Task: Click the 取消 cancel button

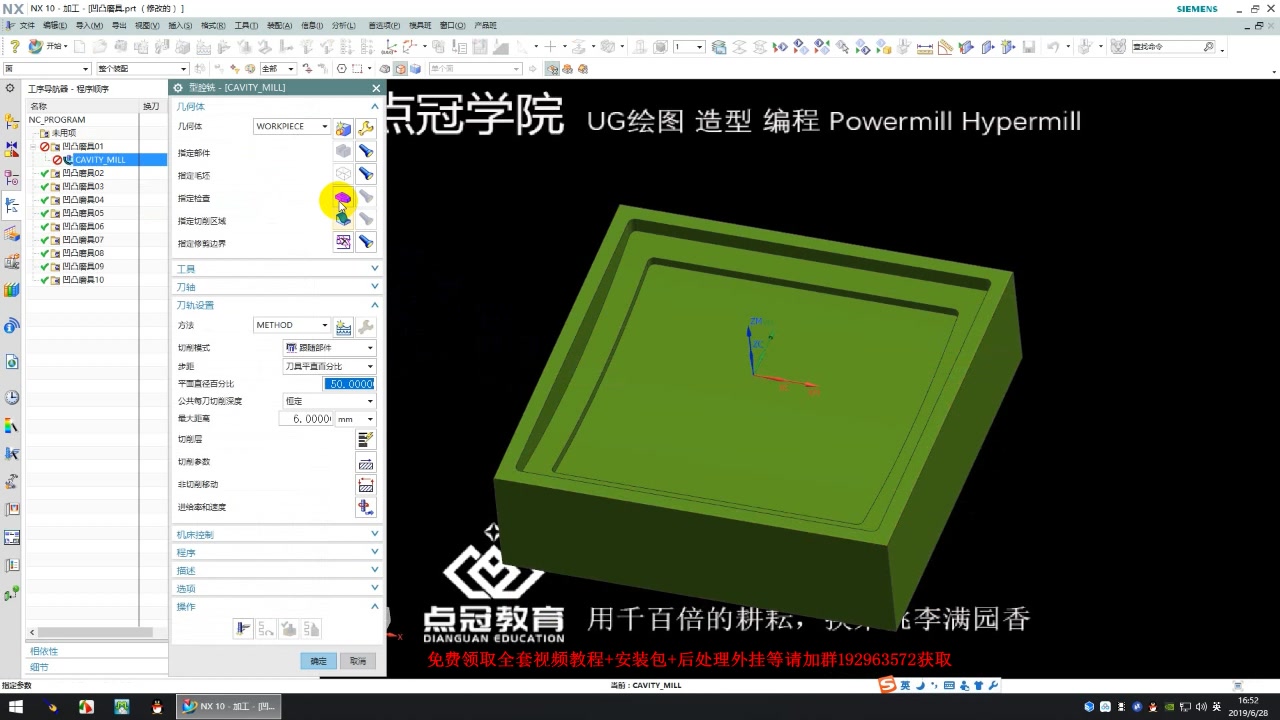Action: click(358, 661)
